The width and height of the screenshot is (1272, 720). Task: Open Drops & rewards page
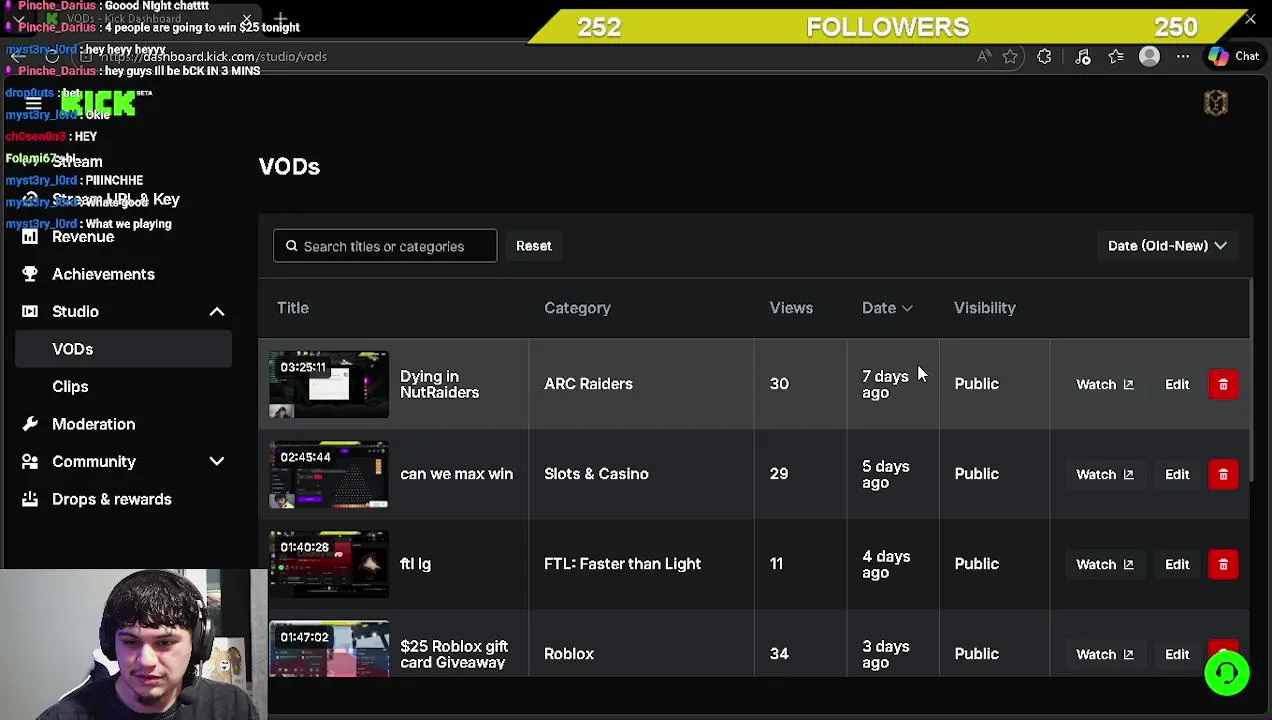(112, 499)
